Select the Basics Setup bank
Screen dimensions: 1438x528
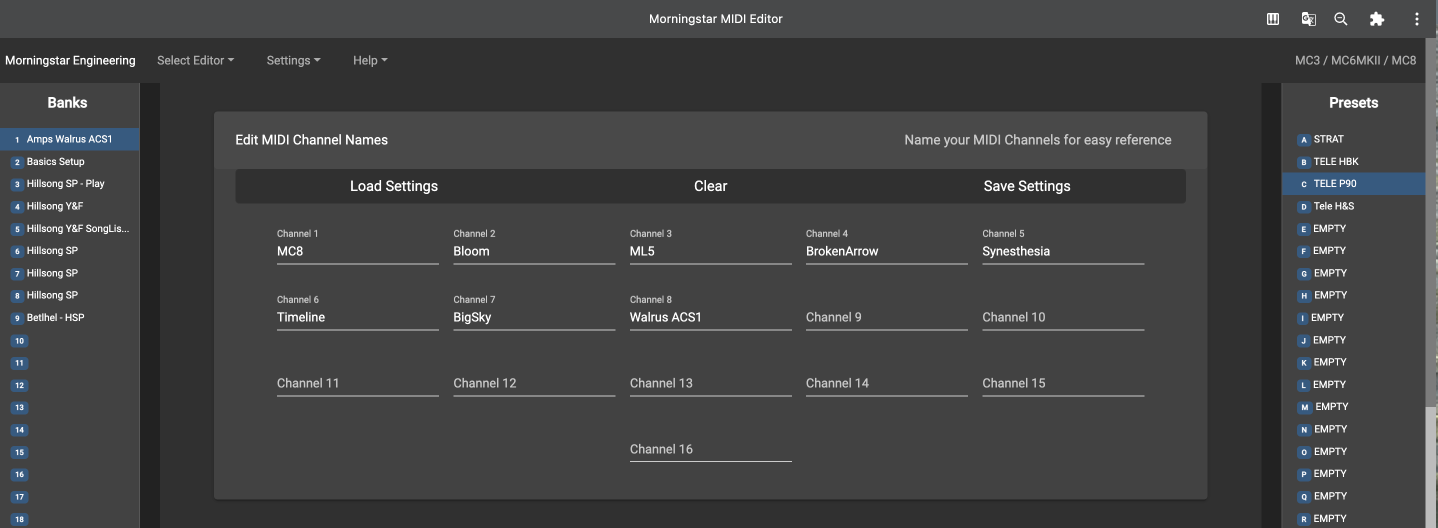click(x=56, y=162)
